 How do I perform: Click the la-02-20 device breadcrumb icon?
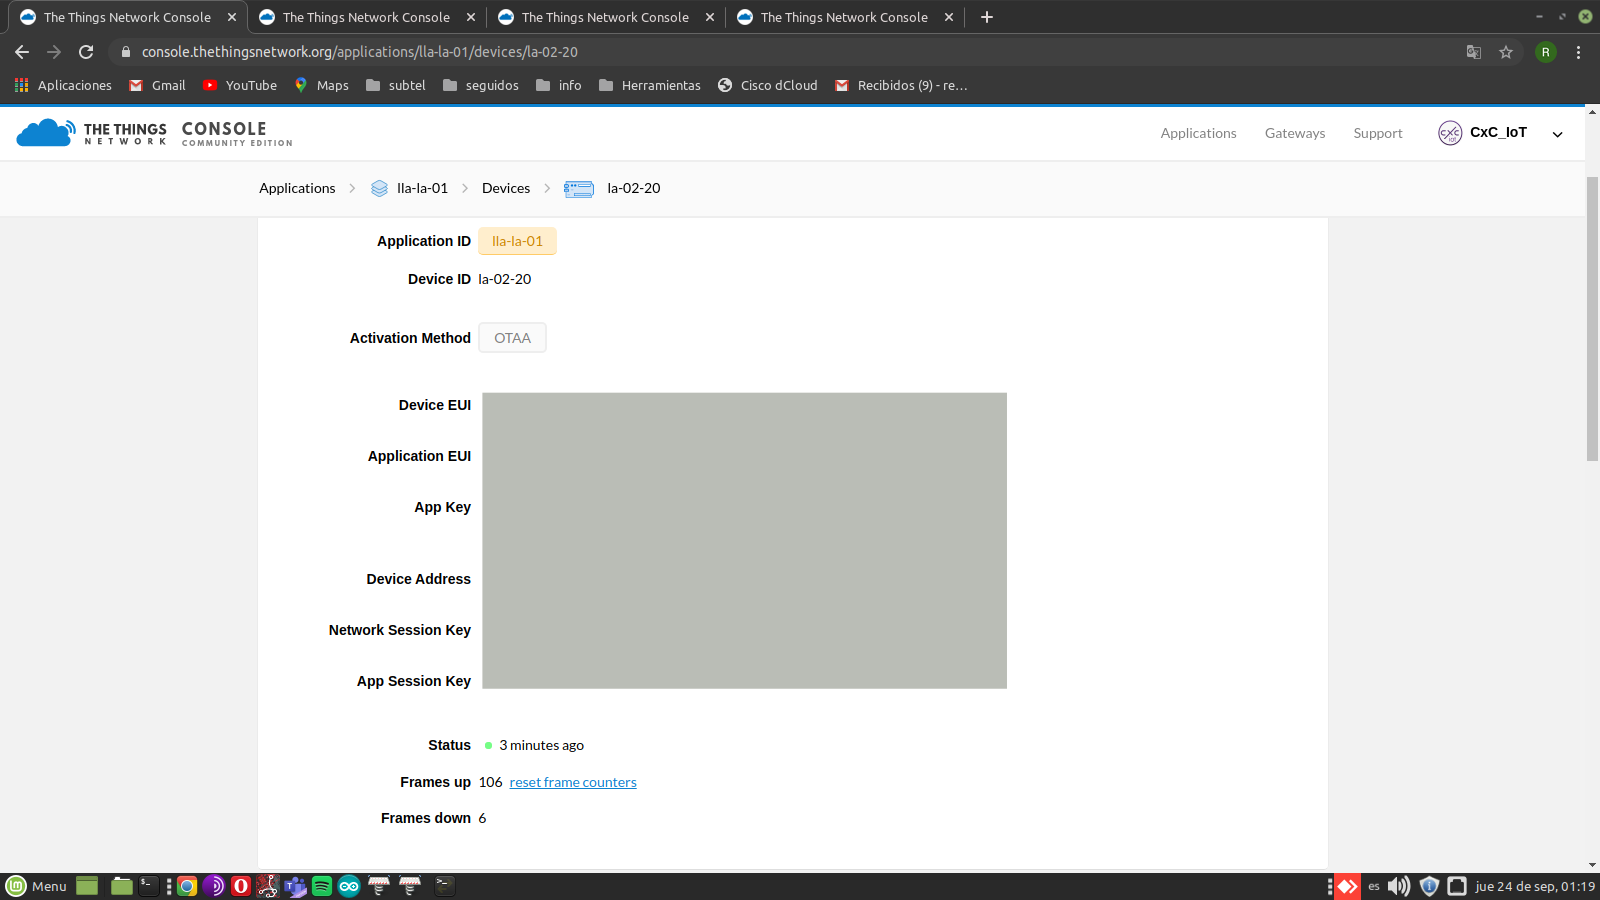pos(579,188)
